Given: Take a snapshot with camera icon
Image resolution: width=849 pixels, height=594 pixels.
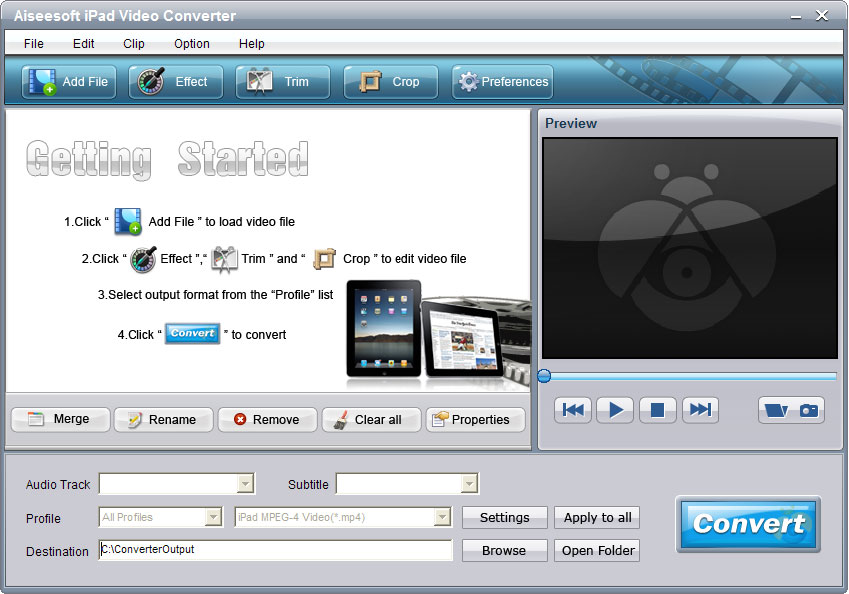Looking at the screenshot, I should point(809,410).
